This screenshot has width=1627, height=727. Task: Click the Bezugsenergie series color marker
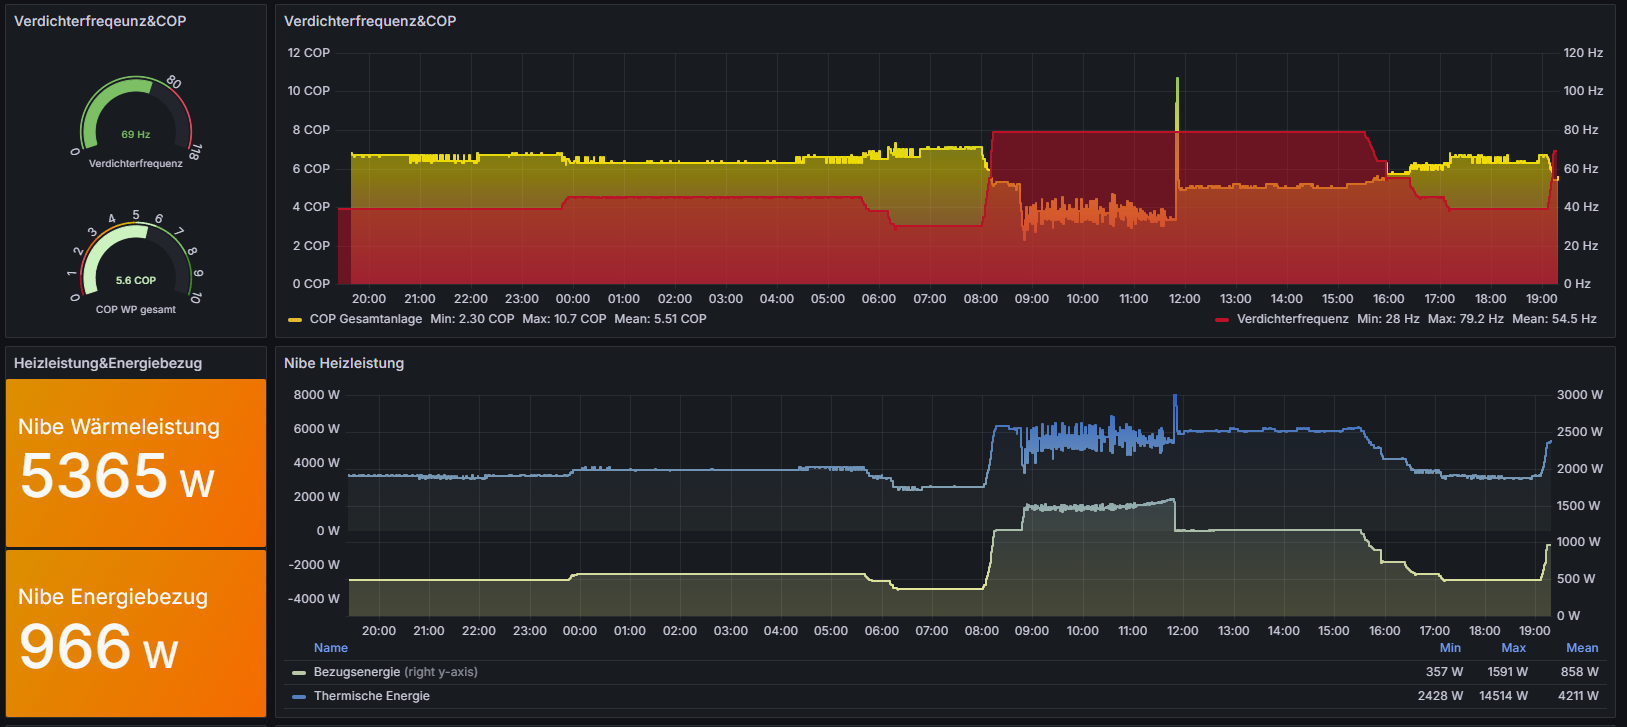click(299, 673)
